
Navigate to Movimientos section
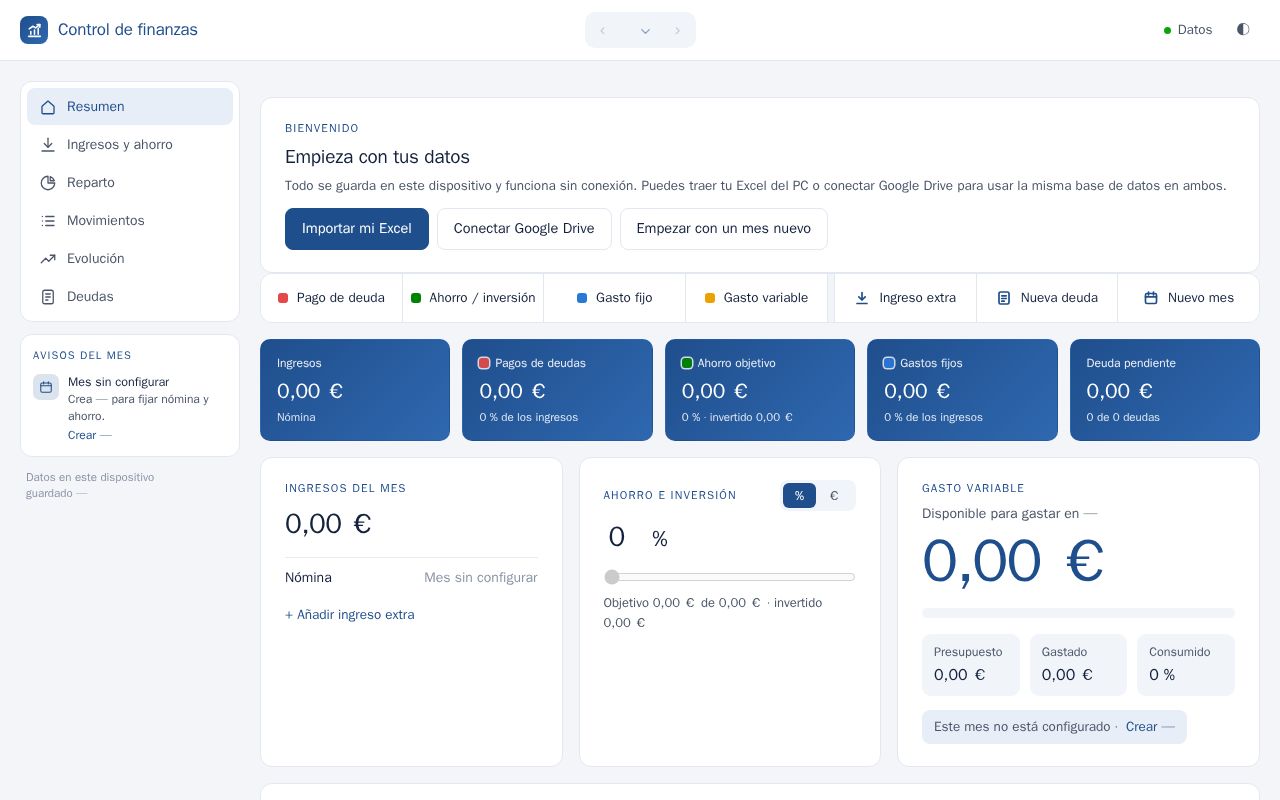pos(130,221)
